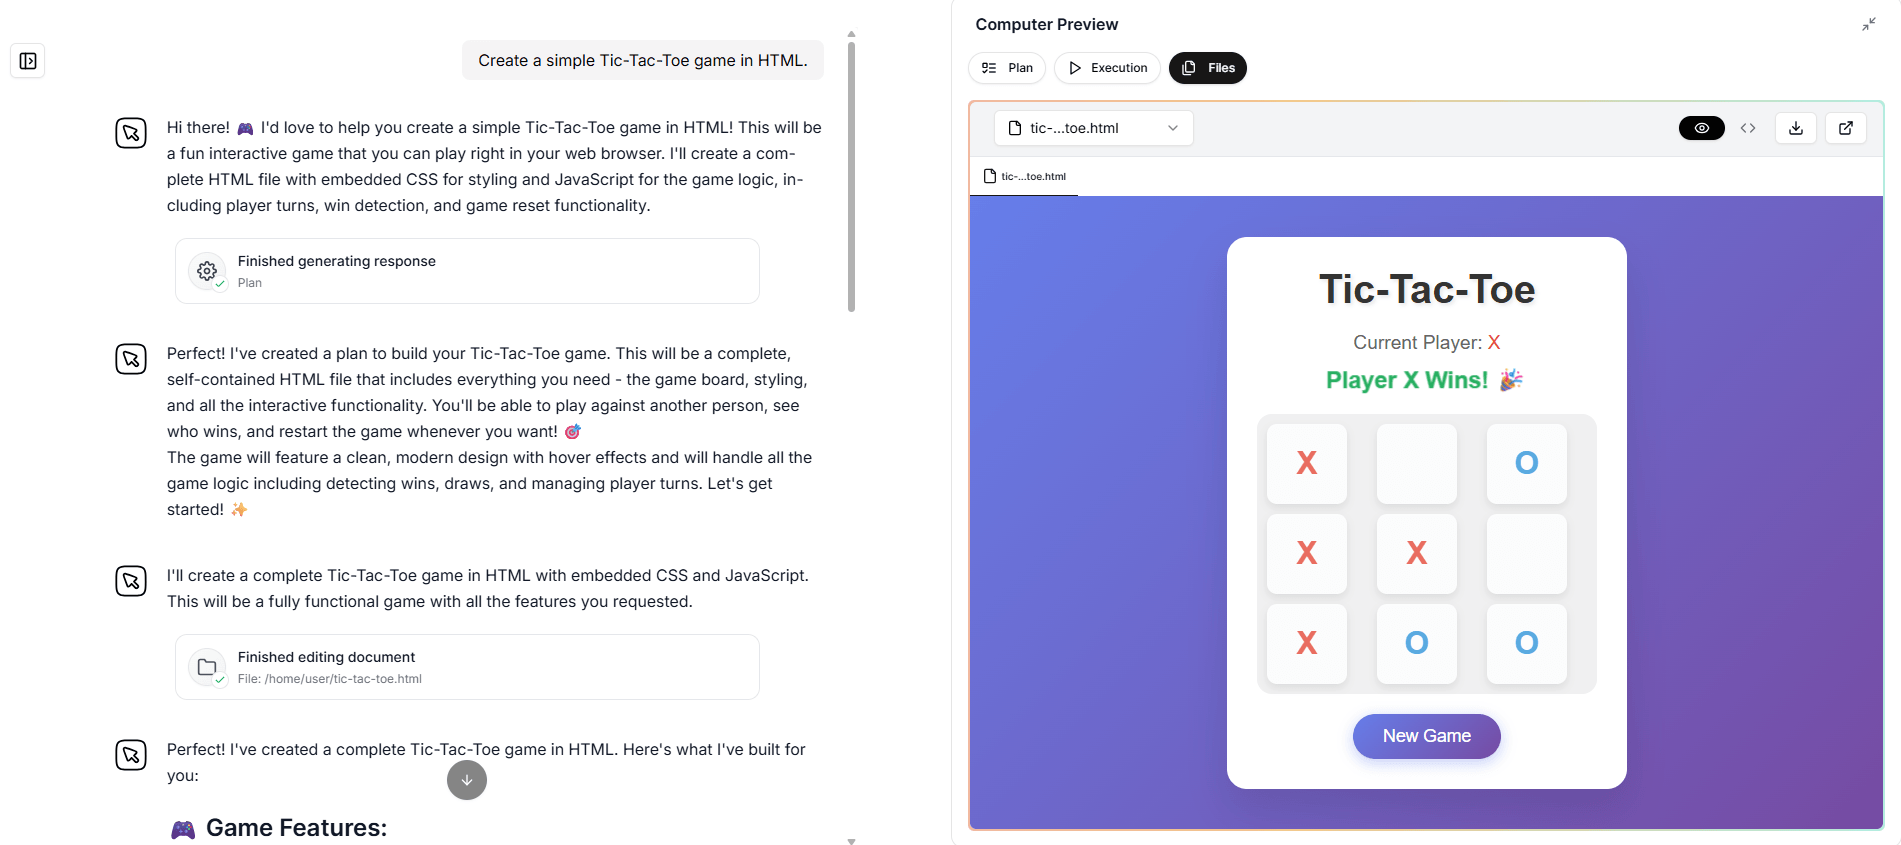Viewport: 1901px width, 845px height.
Task: Click the empty top-middle game cell
Action: (1416, 463)
